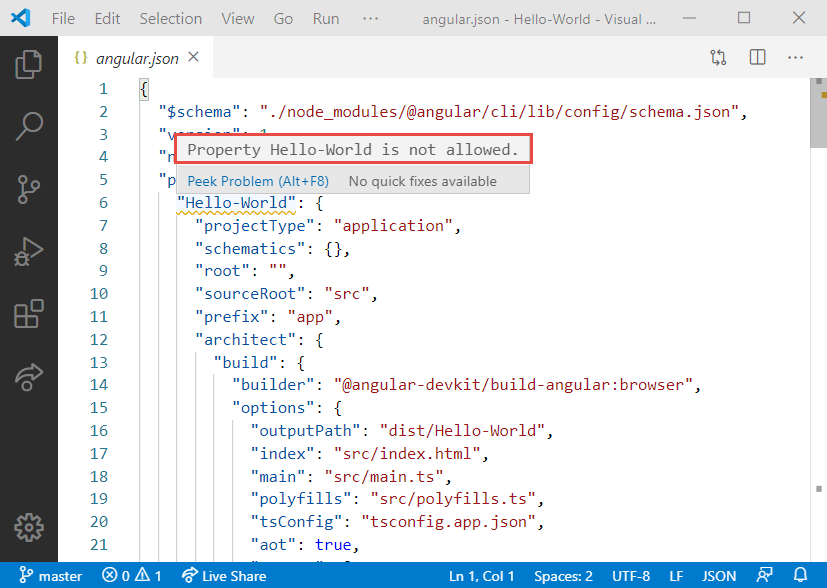Open the Selection menu
827x588 pixels.
pyautogui.click(x=170, y=18)
